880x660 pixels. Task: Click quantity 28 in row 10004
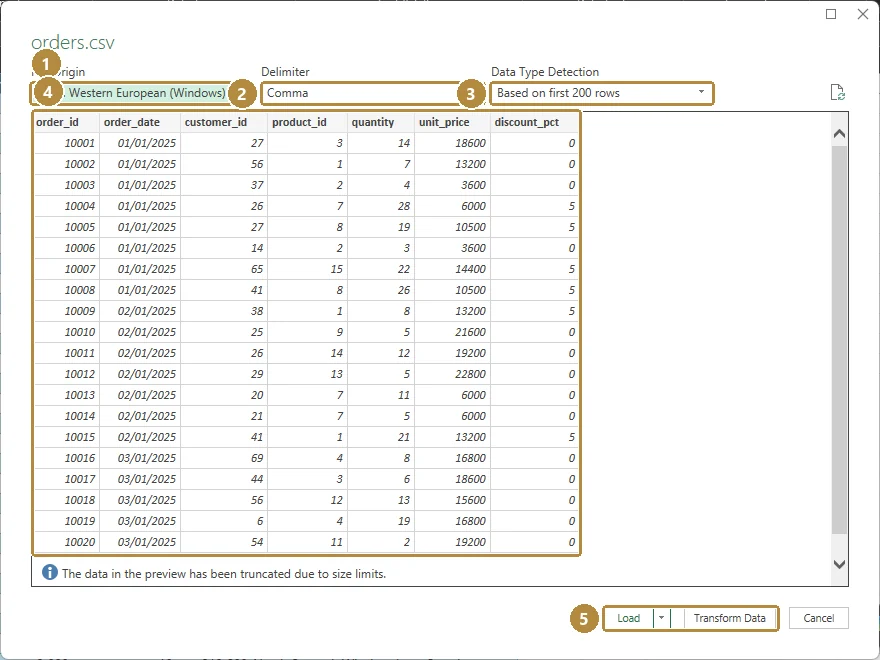click(x=381, y=206)
